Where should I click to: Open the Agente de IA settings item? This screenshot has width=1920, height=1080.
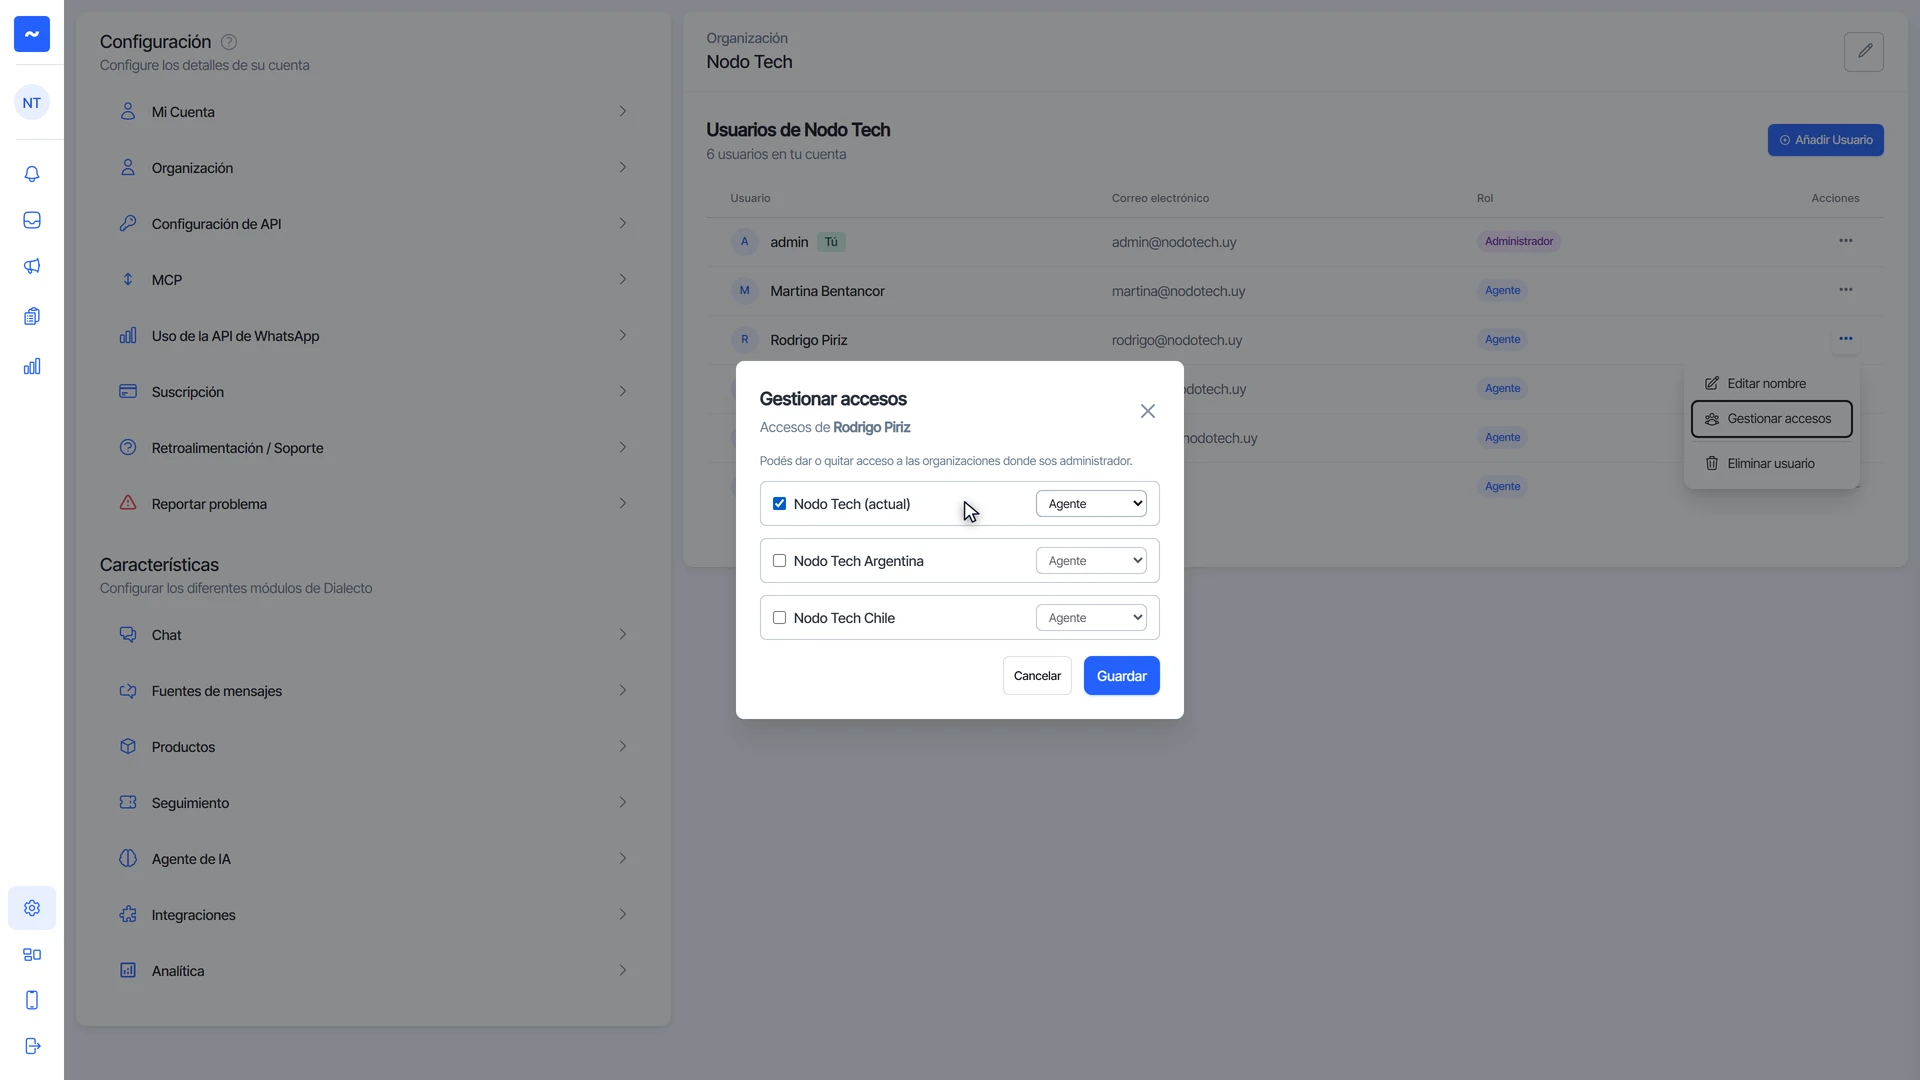(373, 859)
